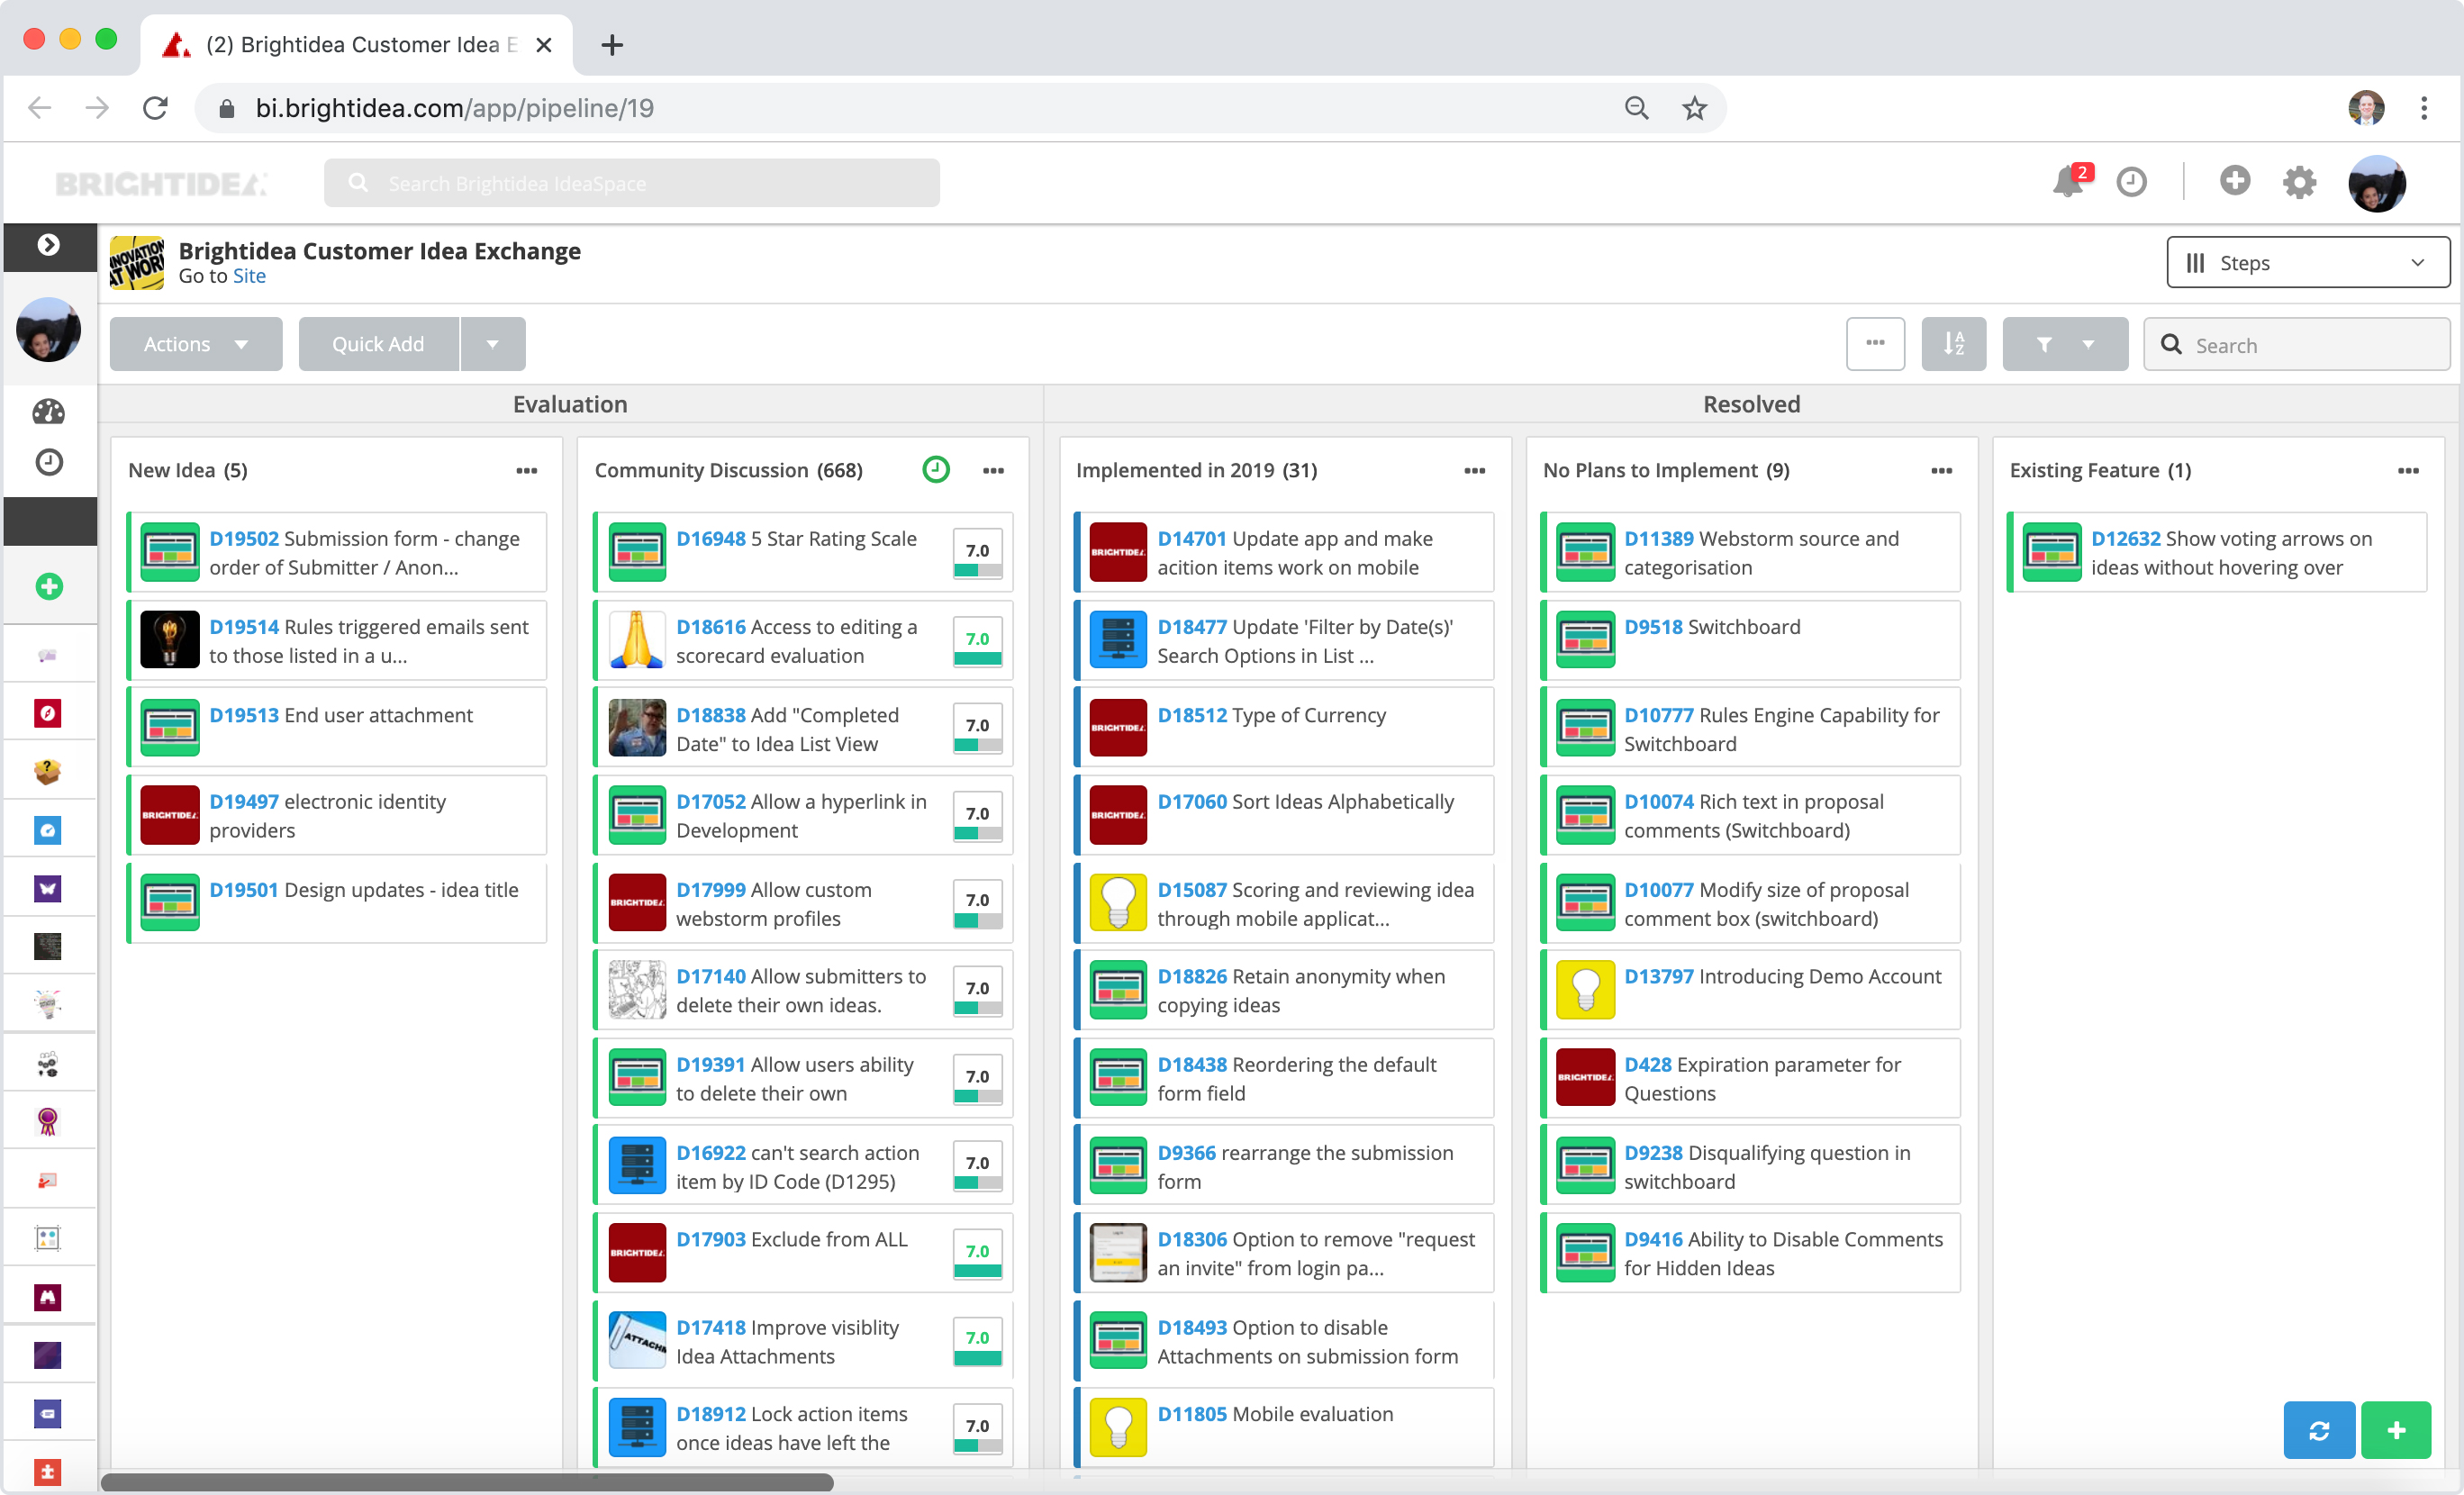The height and width of the screenshot is (1495, 2464).
Task: Open Community Discussion column options menu
Action: tap(993, 470)
